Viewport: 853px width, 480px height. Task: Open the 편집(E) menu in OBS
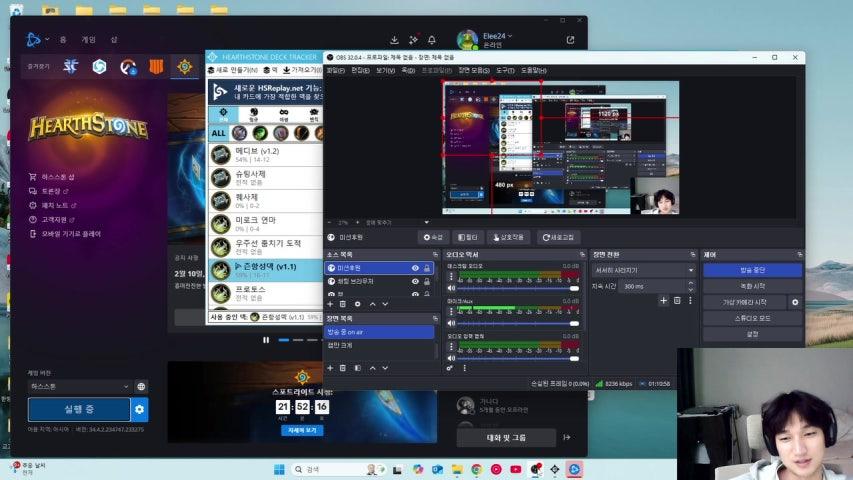tap(359, 71)
